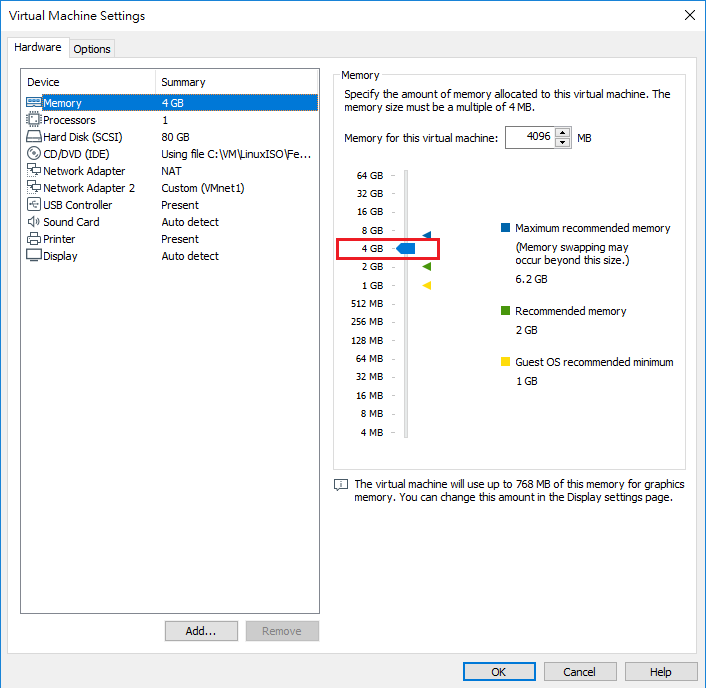714x688 pixels.
Task: Click the yellow guest OS minimum marker
Action: tap(427, 285)
